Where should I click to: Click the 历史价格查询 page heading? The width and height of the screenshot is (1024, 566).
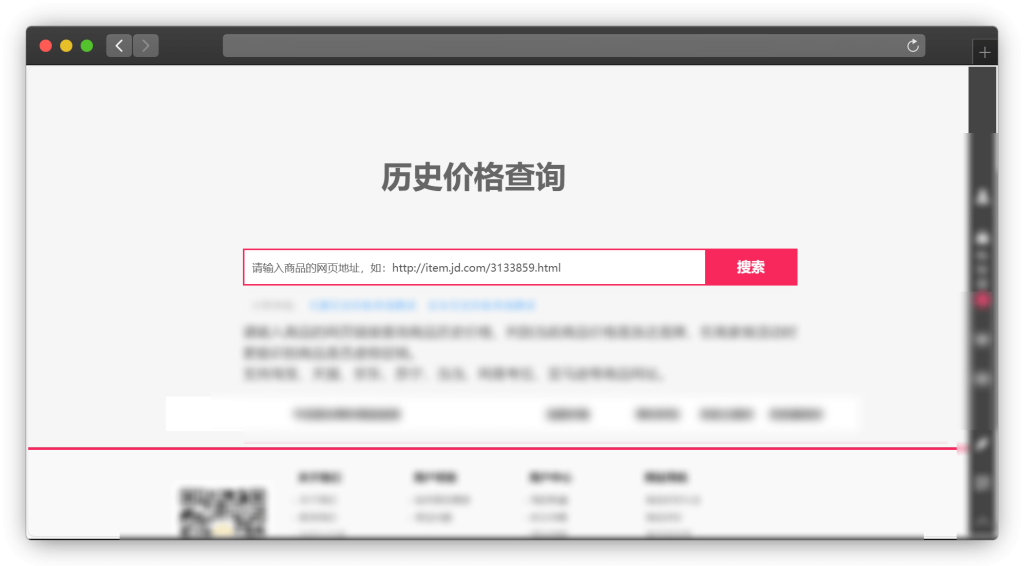point(473,177)
